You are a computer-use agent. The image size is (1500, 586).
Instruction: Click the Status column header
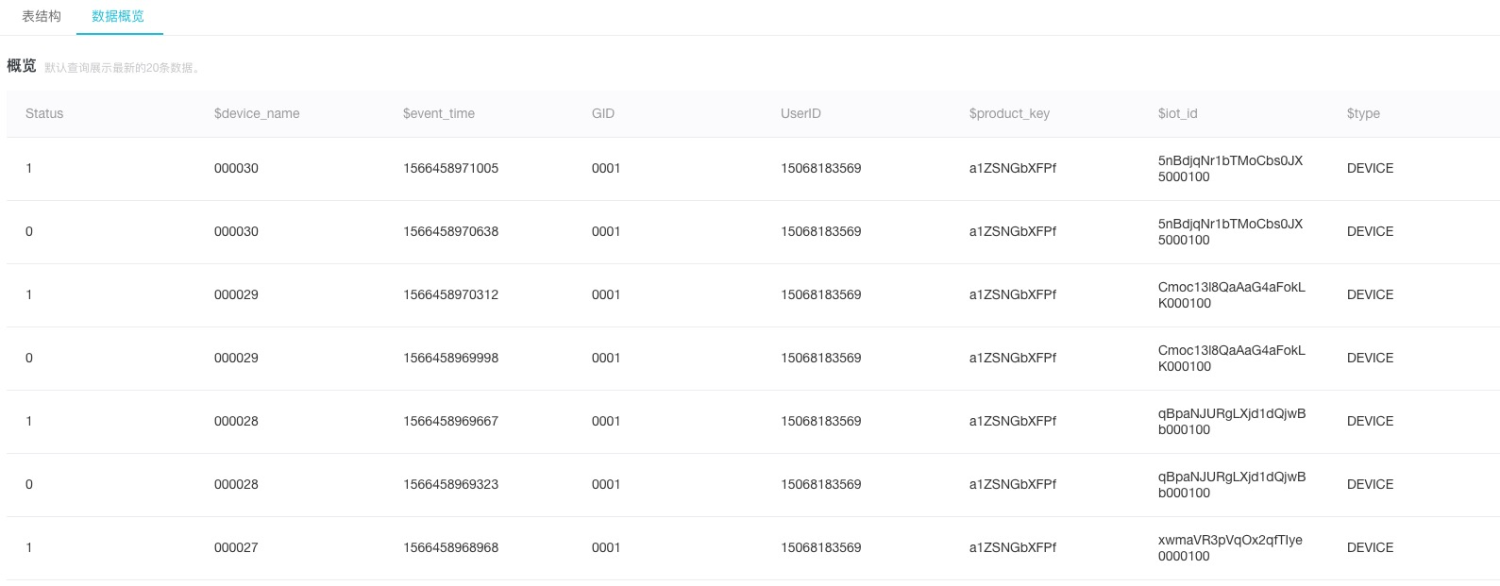44,114
